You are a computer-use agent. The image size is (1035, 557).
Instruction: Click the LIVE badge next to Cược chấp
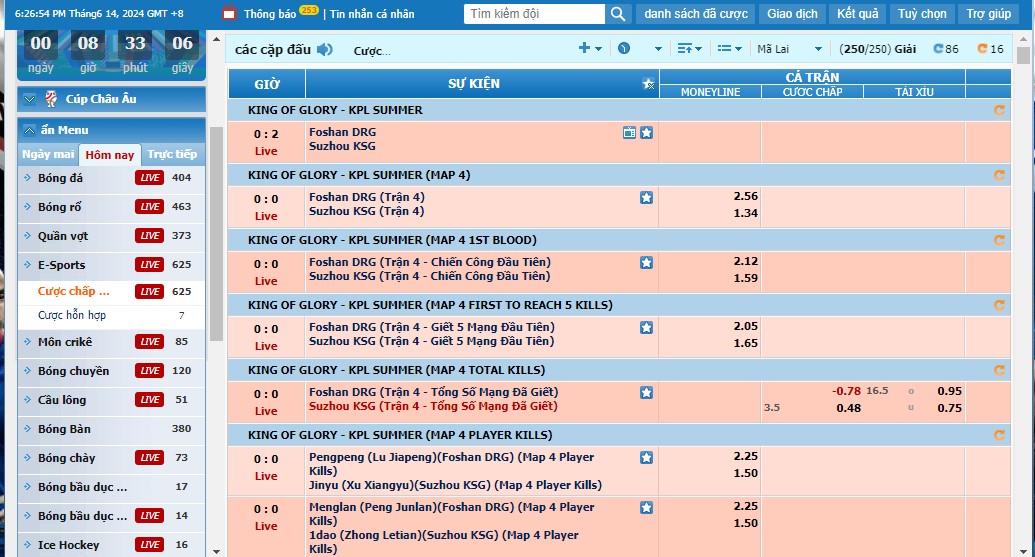click(x=149, y=291)
